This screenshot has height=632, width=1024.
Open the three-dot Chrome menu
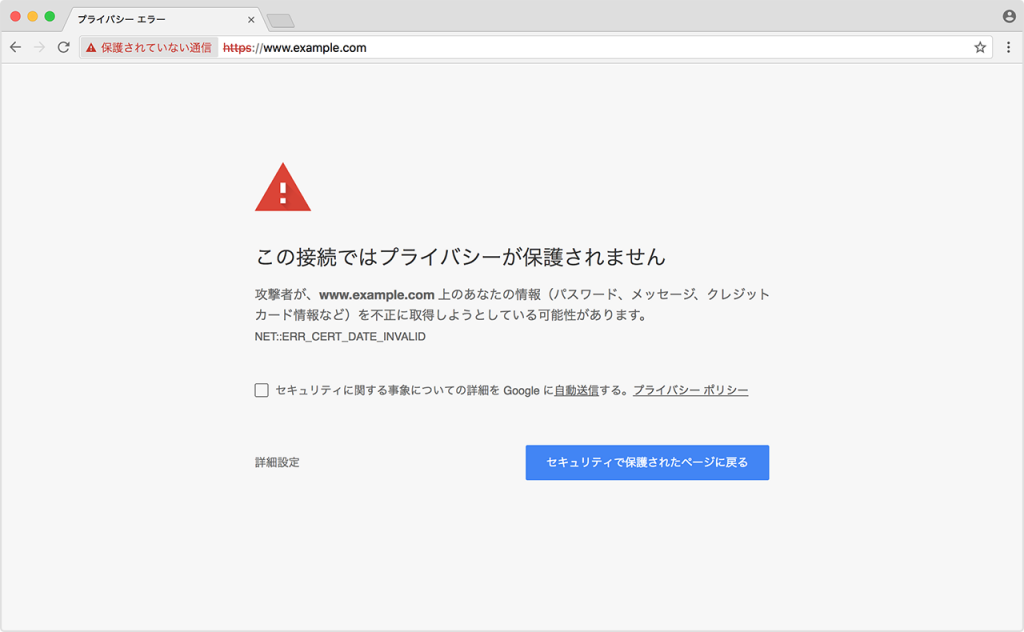pyautogui.click(x=1010, y=47)
